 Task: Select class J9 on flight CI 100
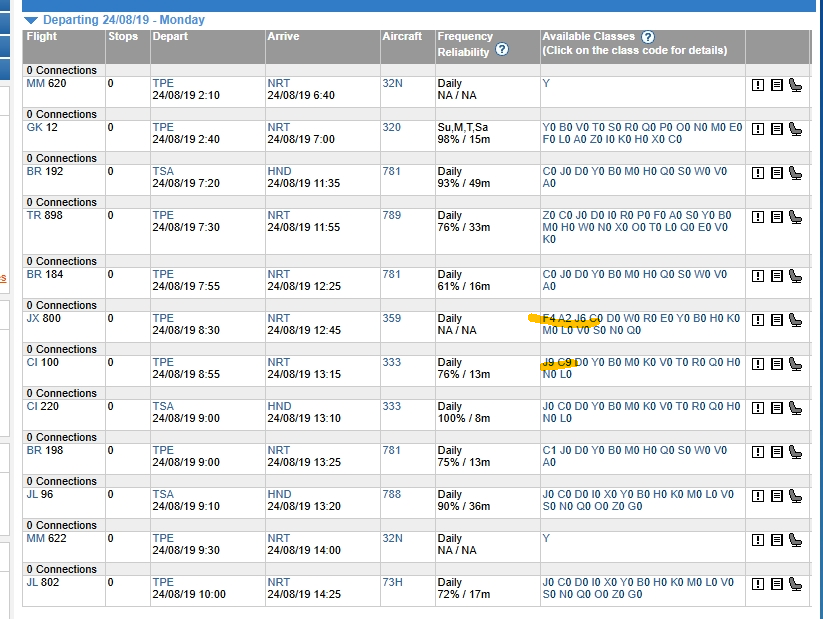click(x=548, y=362)
